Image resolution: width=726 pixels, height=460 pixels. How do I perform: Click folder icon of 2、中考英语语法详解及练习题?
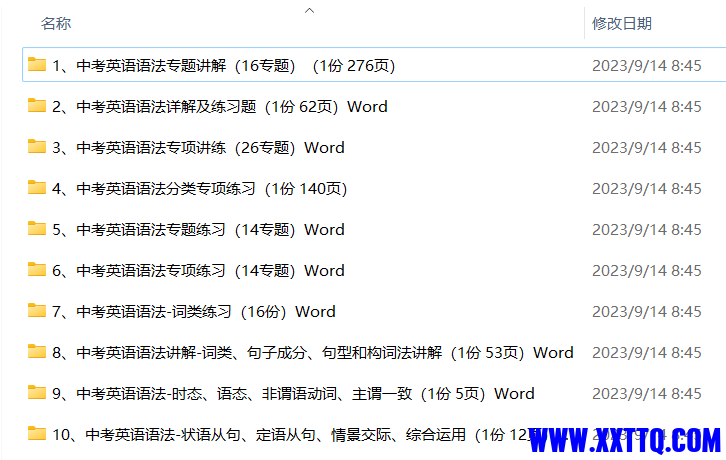point(37,106)
